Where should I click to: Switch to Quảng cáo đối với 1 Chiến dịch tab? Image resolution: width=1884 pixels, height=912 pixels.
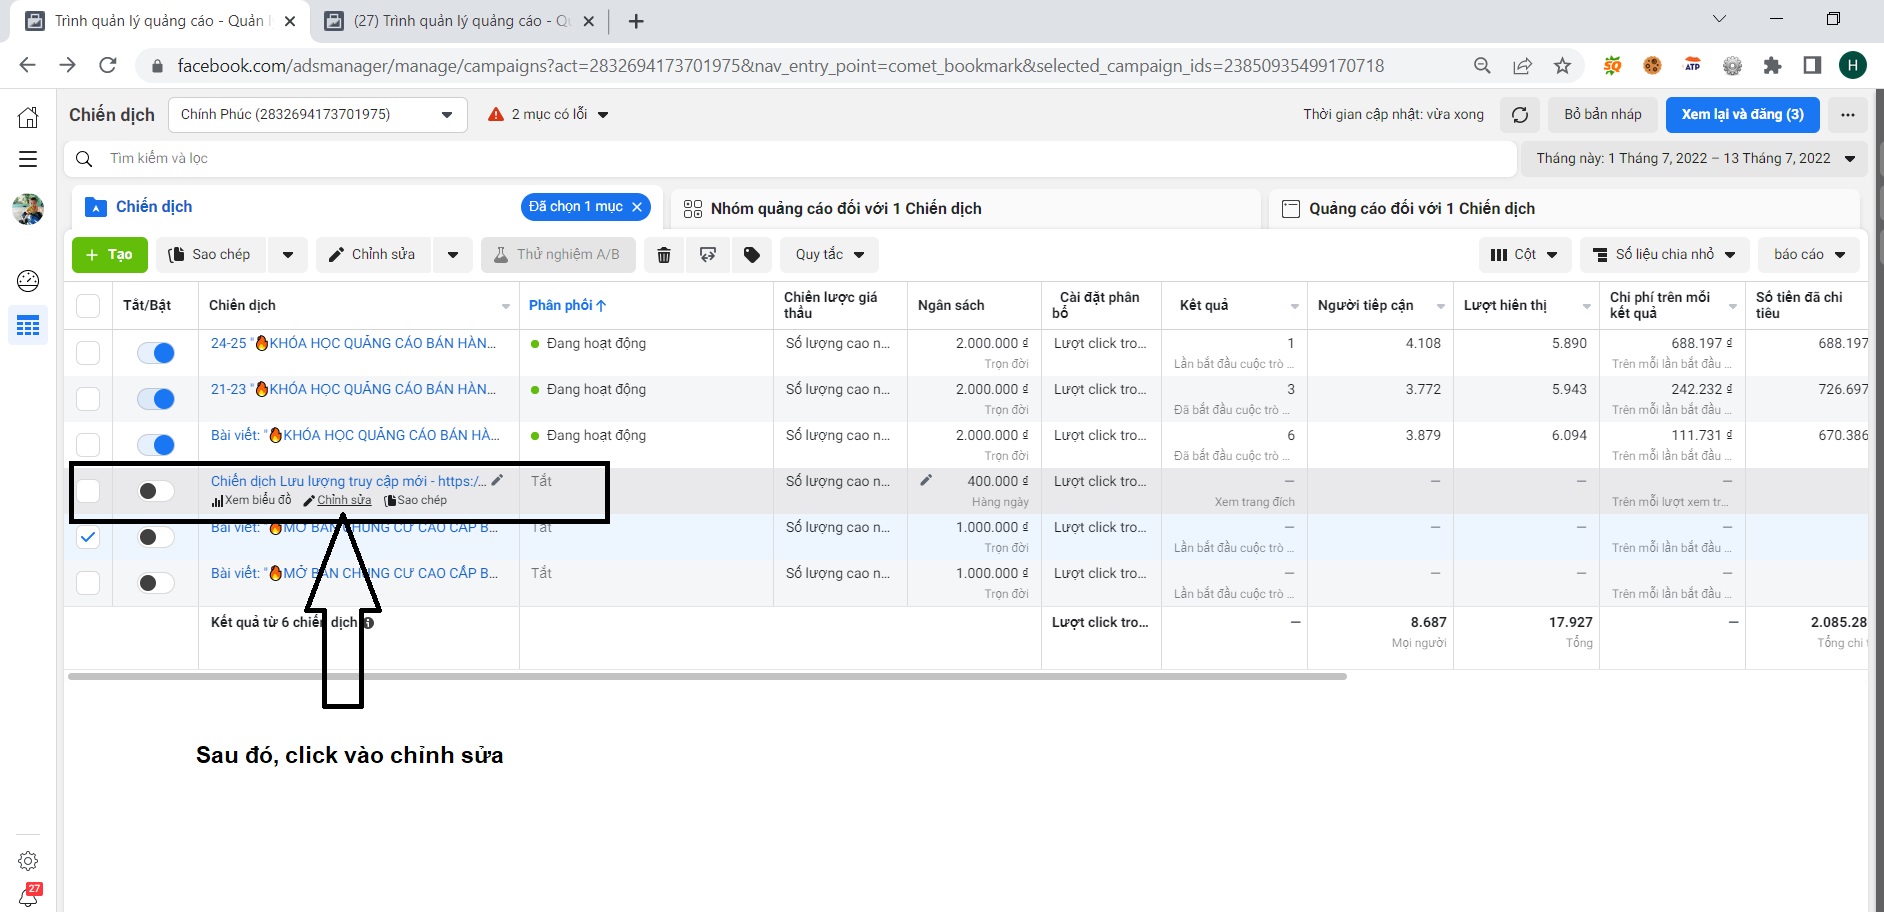click(x=1421, y=209)
